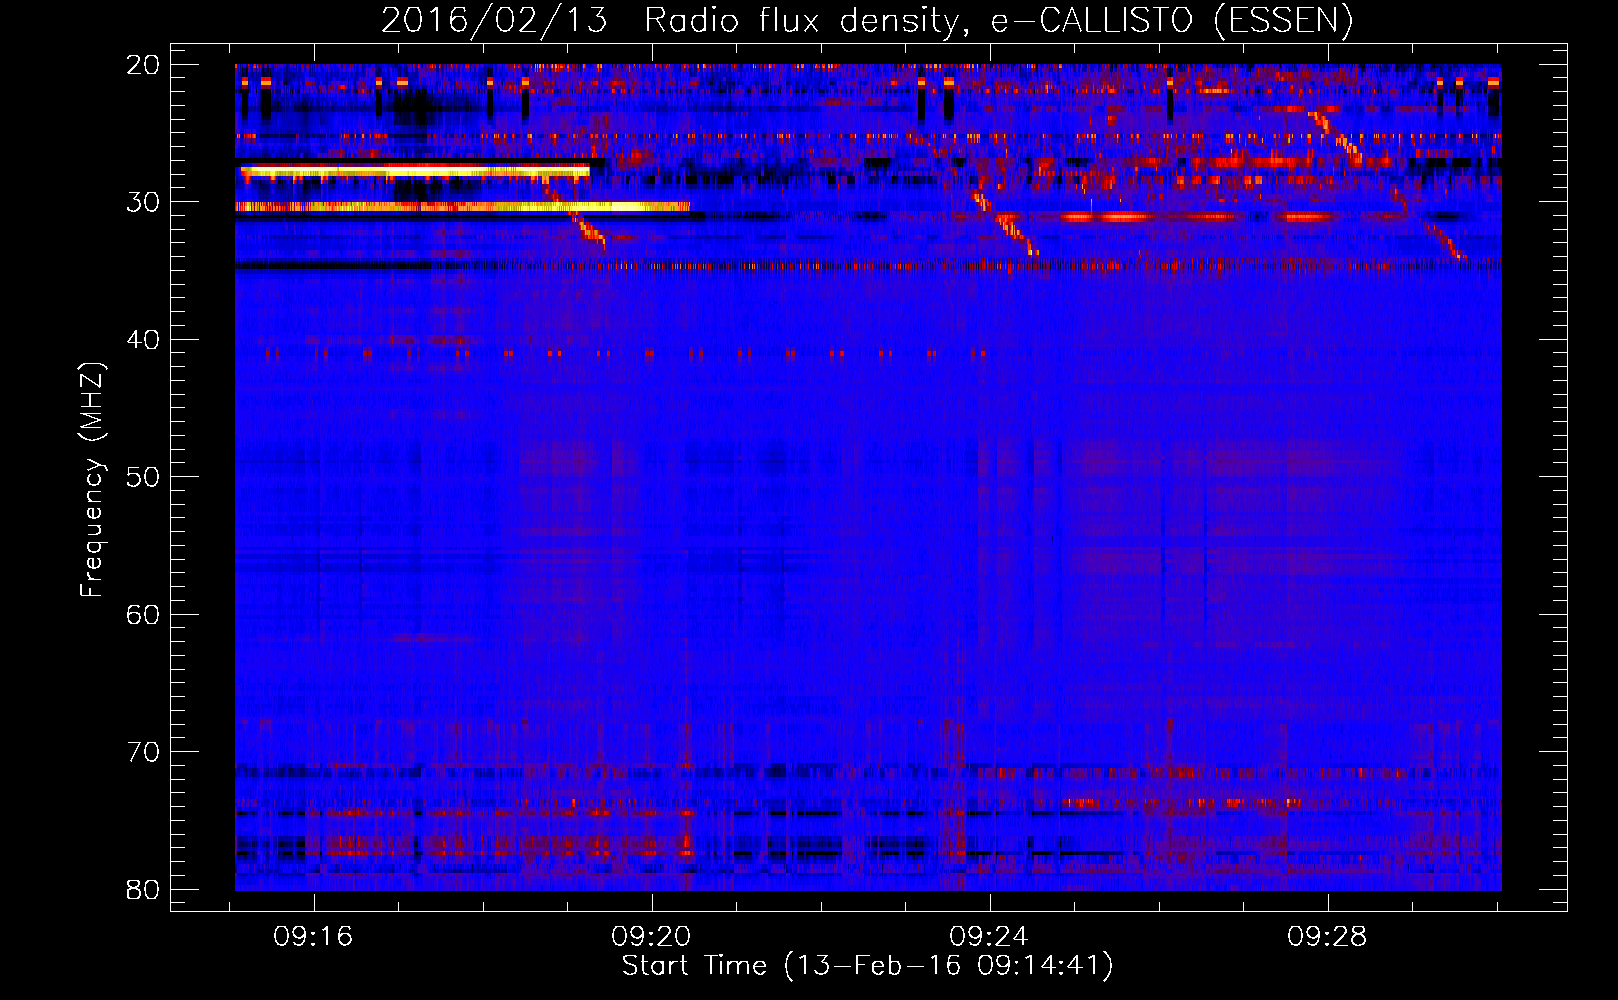Click the drifting burst ending near 09:19 at 33 MHz
The image size is (1618, 1000).
[x=575, y=213]
